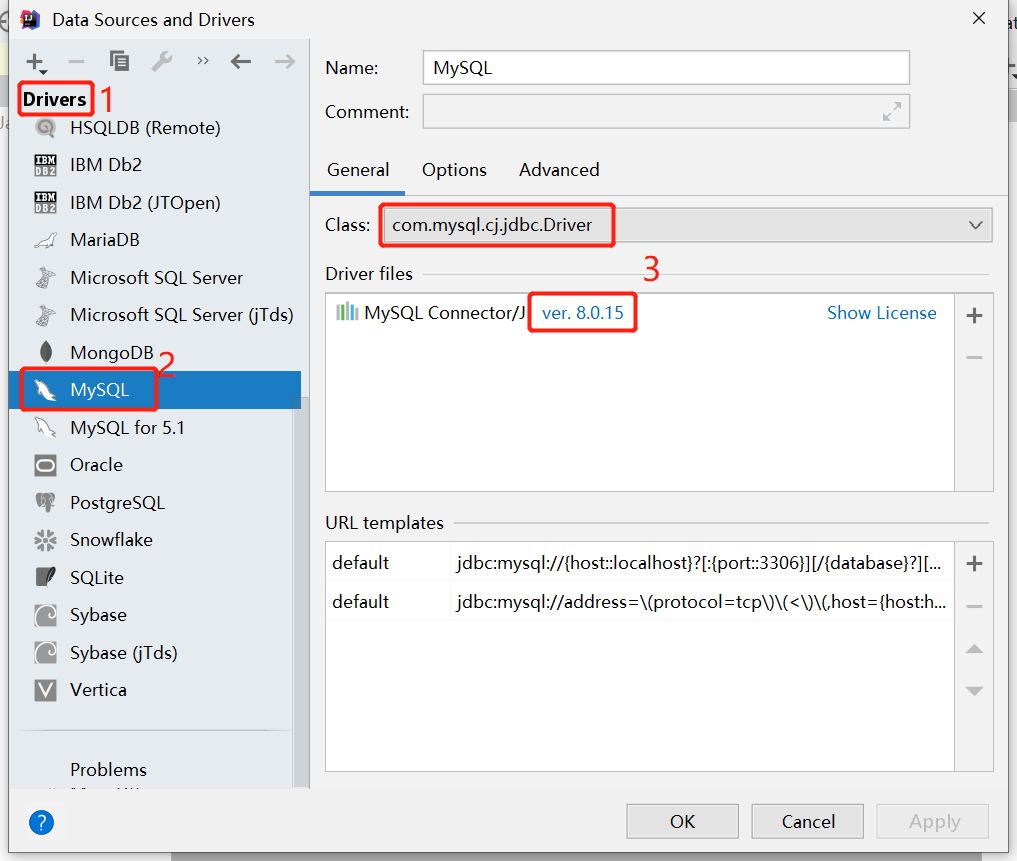Screen dimensions: 1017x861
Task: Click the Name input field
Action: (666, 67)
